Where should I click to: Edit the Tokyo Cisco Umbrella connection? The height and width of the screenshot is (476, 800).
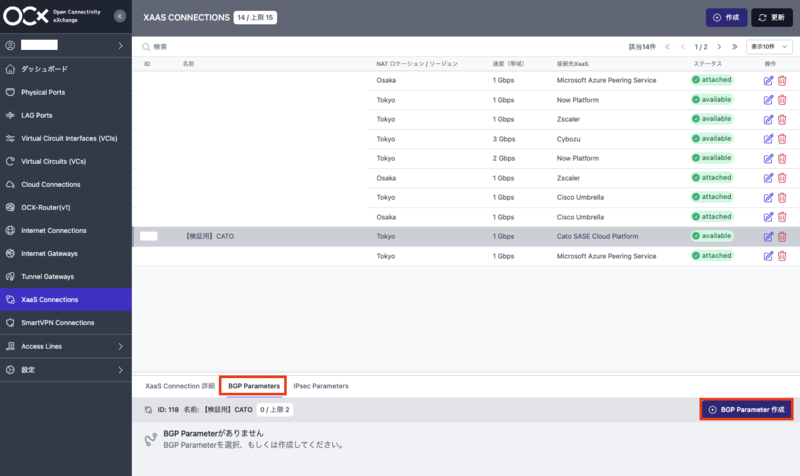click(x=768, y=197)
